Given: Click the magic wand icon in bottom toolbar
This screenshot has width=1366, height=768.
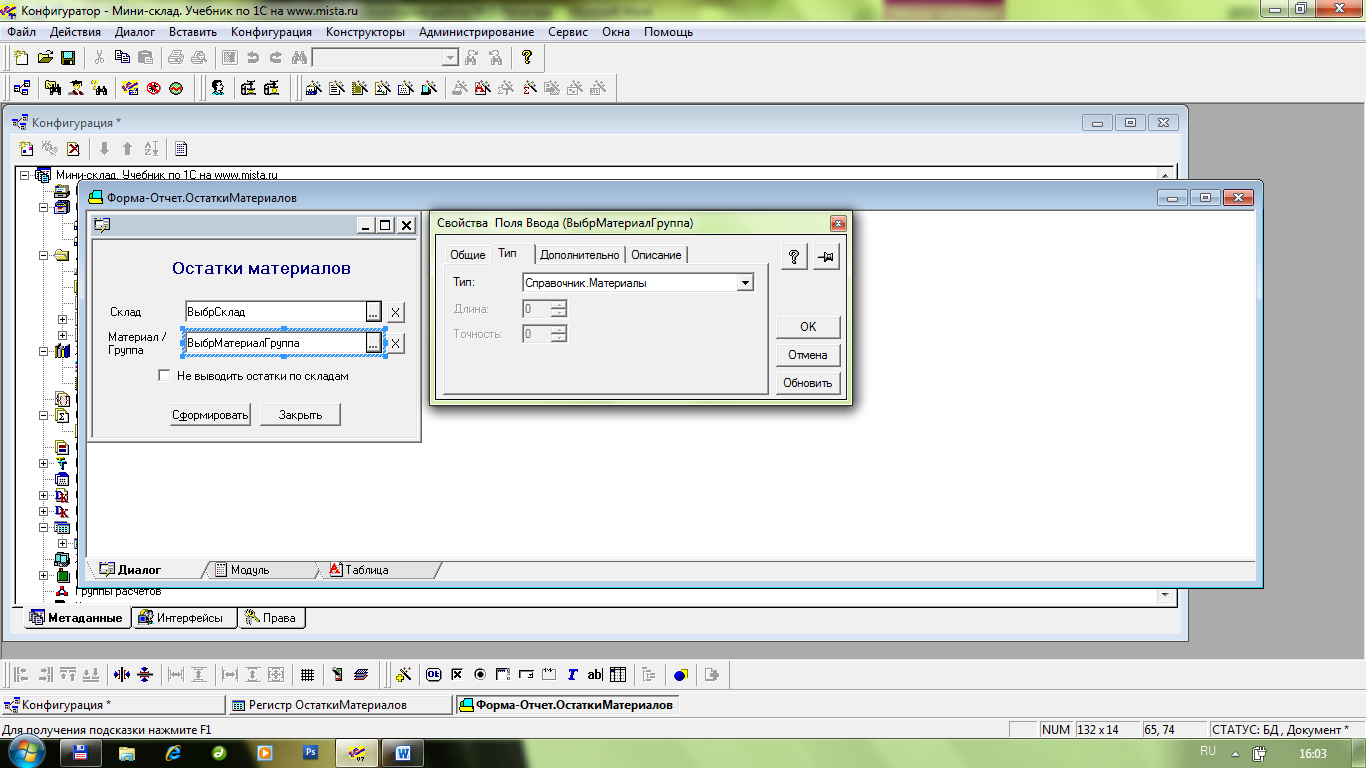Looking at the screenshot, I should [x=404, y=675].
